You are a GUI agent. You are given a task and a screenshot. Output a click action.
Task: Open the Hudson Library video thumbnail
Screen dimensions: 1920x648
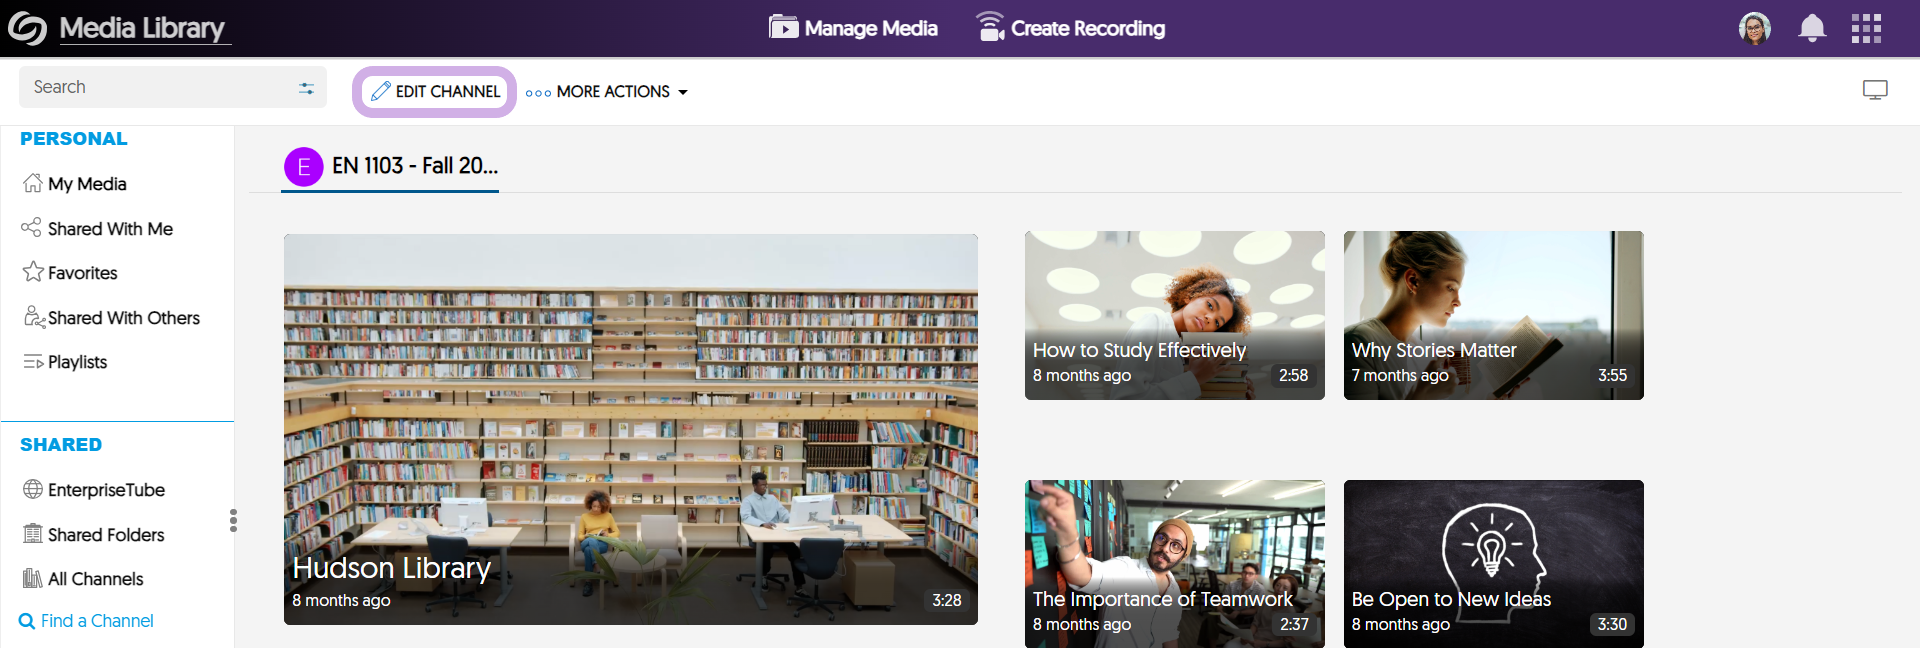pos(631,430)
